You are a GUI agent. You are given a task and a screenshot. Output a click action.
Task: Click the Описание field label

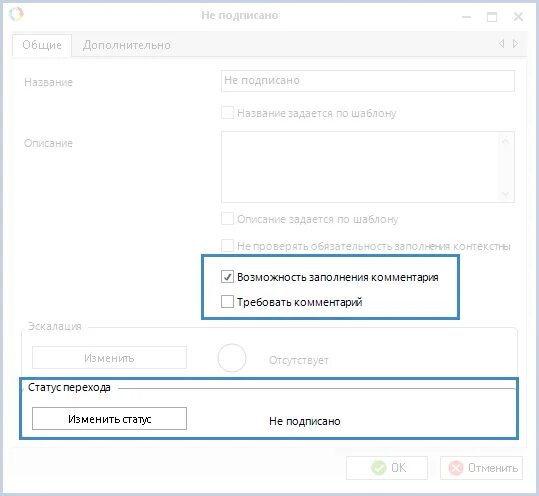[48, 143]
